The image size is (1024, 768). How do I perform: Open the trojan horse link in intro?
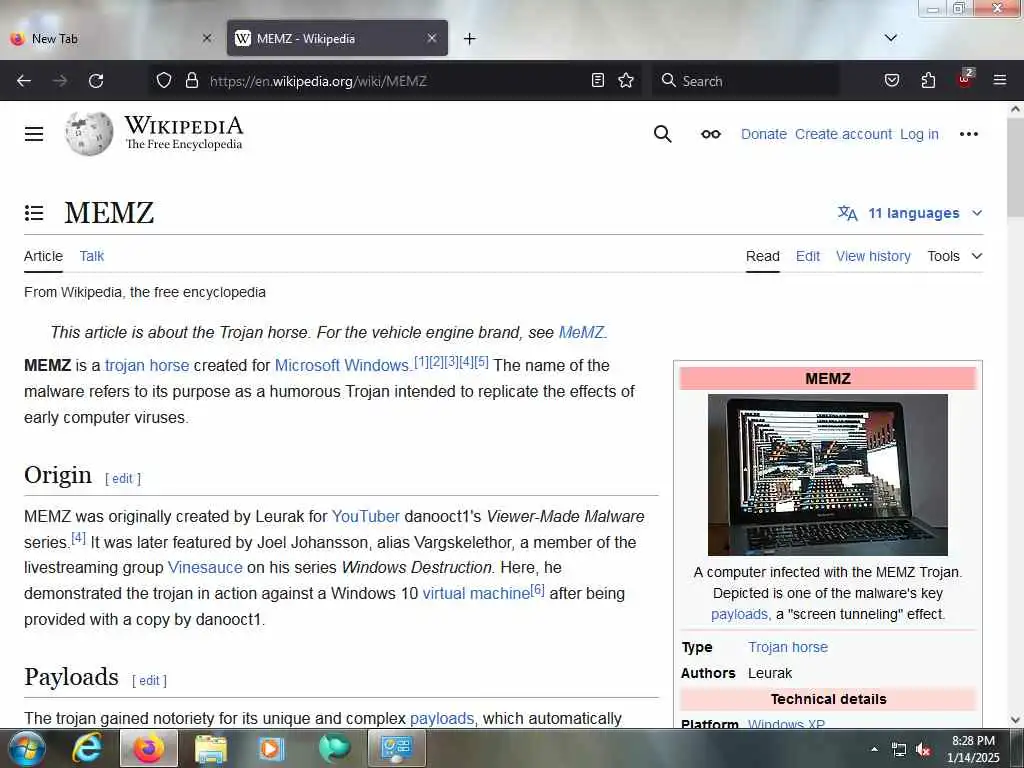147,365
